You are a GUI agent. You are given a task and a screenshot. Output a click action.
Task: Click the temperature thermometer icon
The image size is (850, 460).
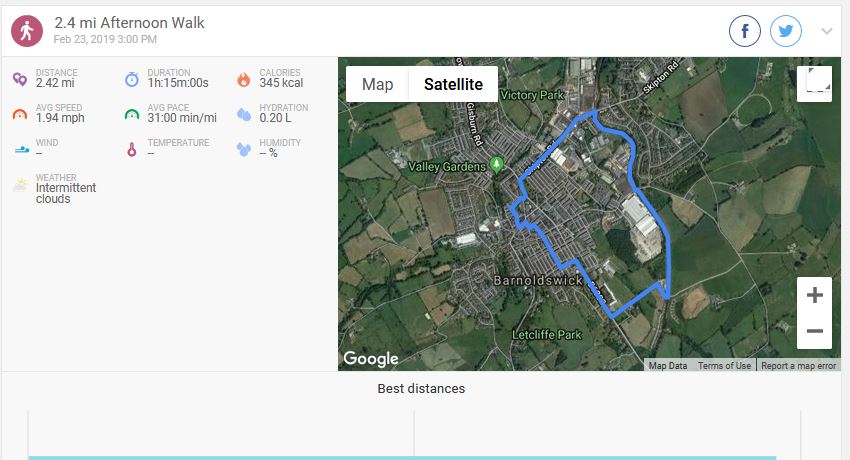(132, 149)
